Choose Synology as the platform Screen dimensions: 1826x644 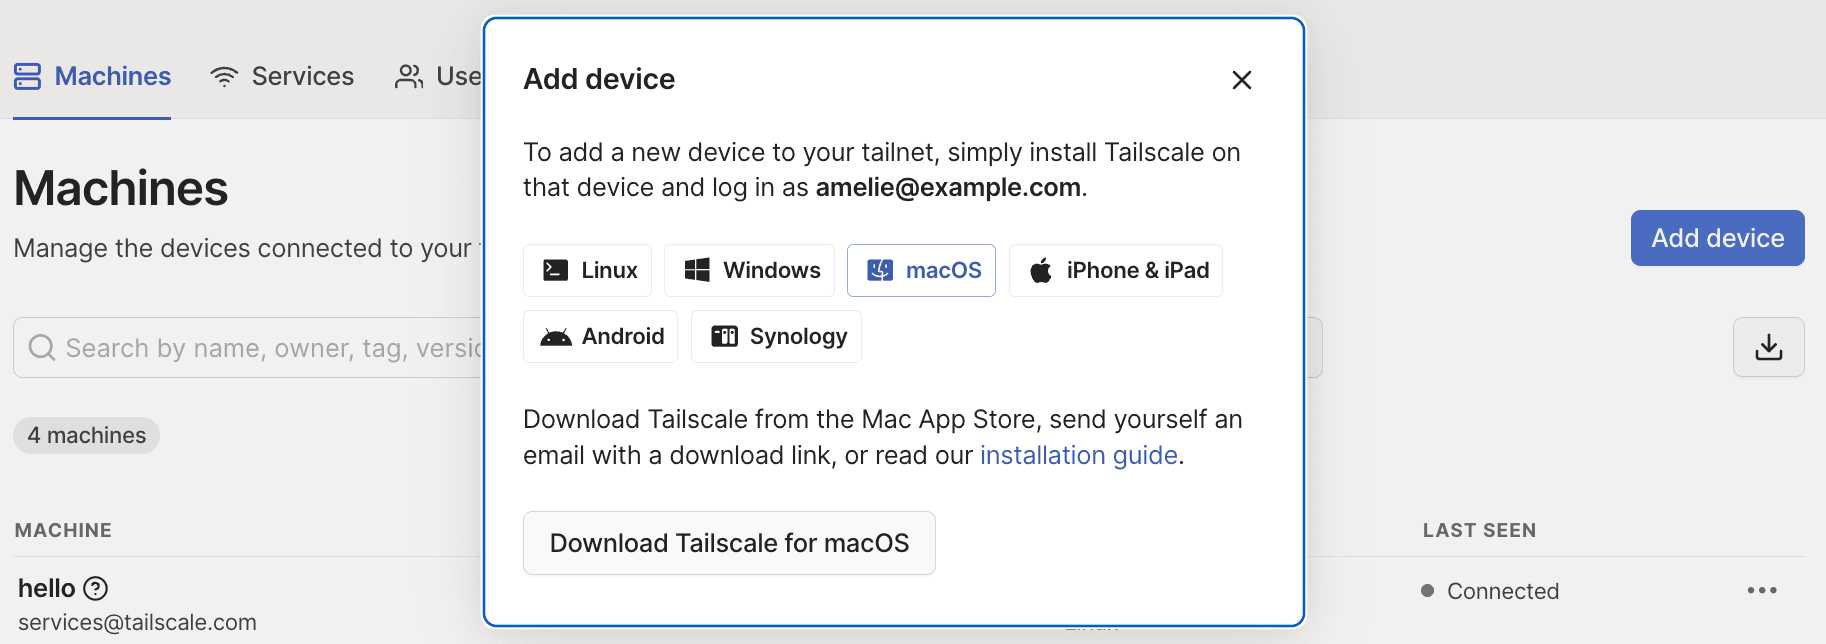(x=776, y=336)
